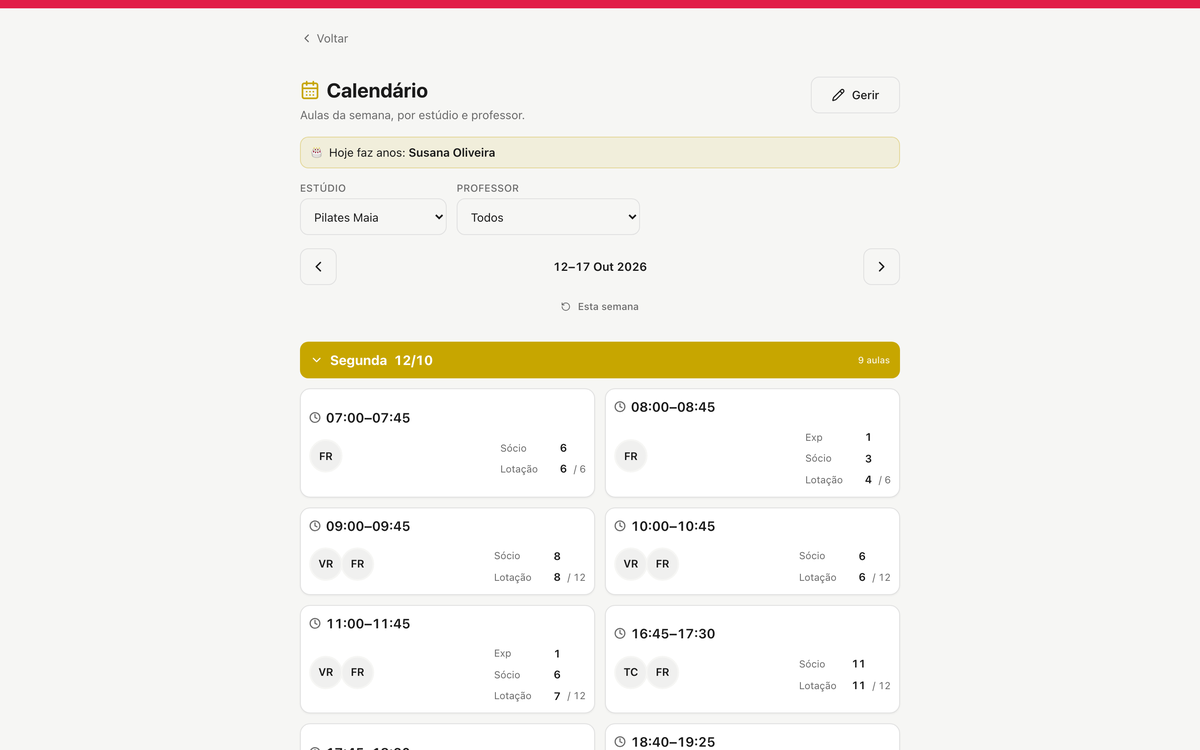Click the week range 12–17 Out 2026
Screen dimensions: 1200x750
point(600,267)
